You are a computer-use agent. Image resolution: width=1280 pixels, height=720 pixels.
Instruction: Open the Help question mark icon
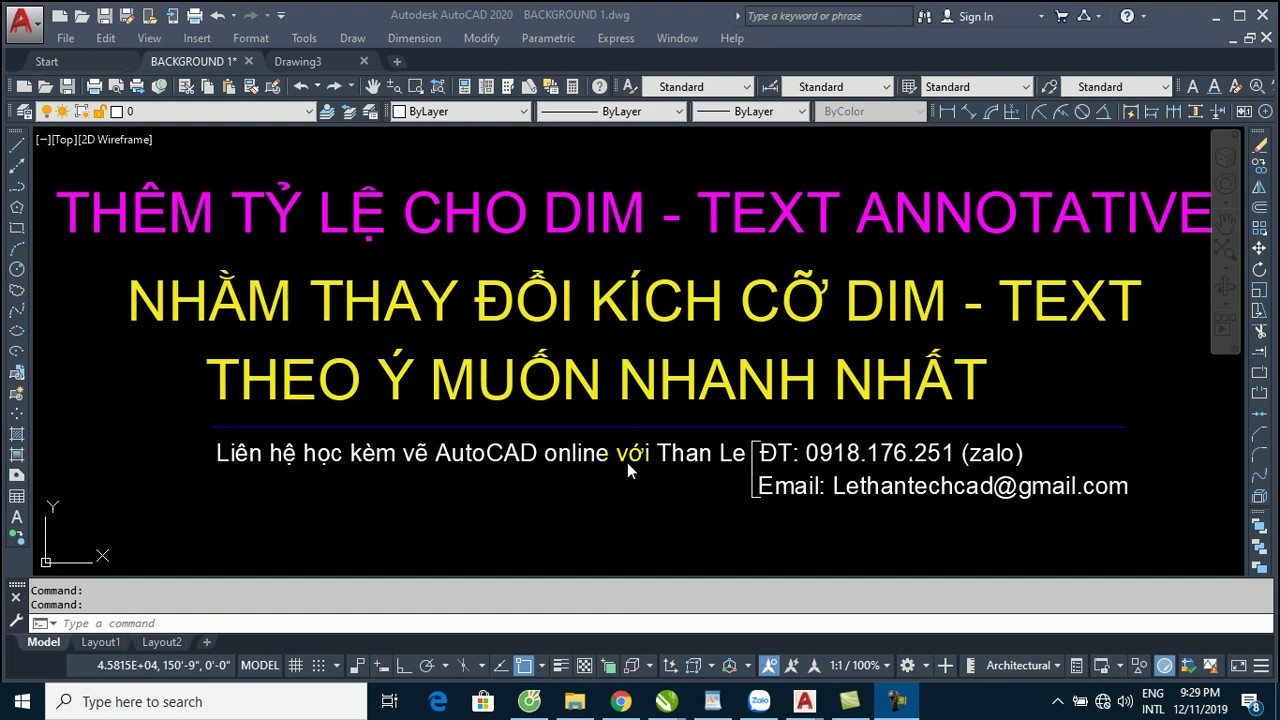coord(599,86)
